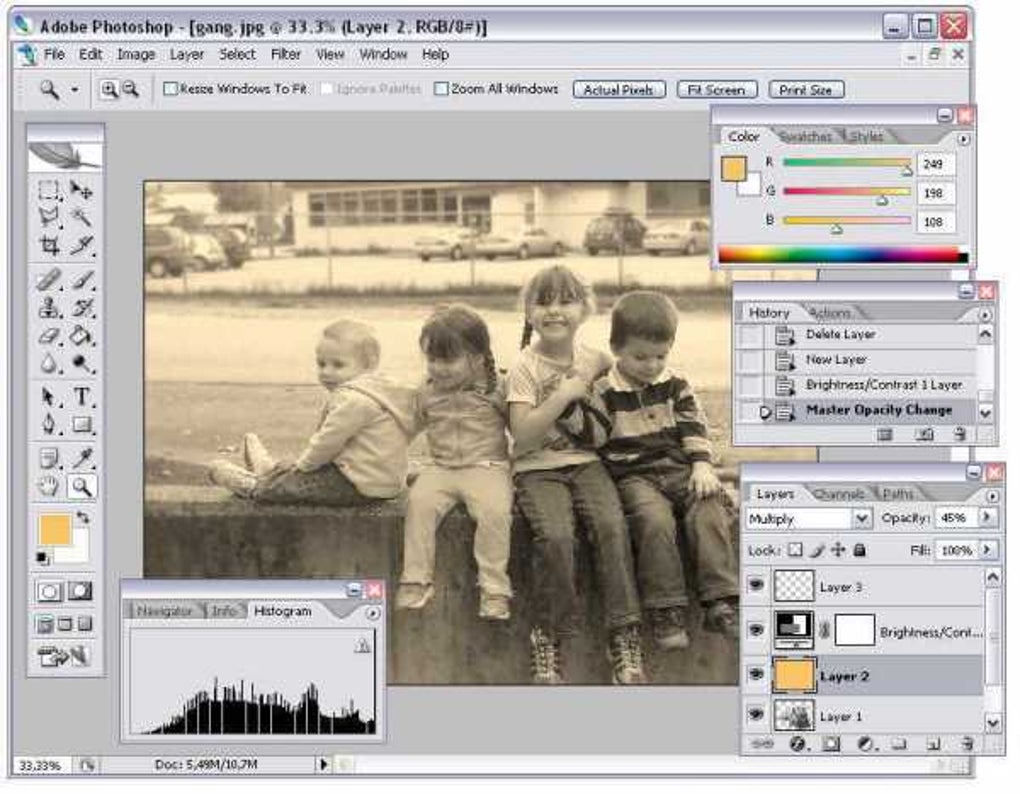Select the Clone Stamp tool
The image size is (1020, 794).
49,308
